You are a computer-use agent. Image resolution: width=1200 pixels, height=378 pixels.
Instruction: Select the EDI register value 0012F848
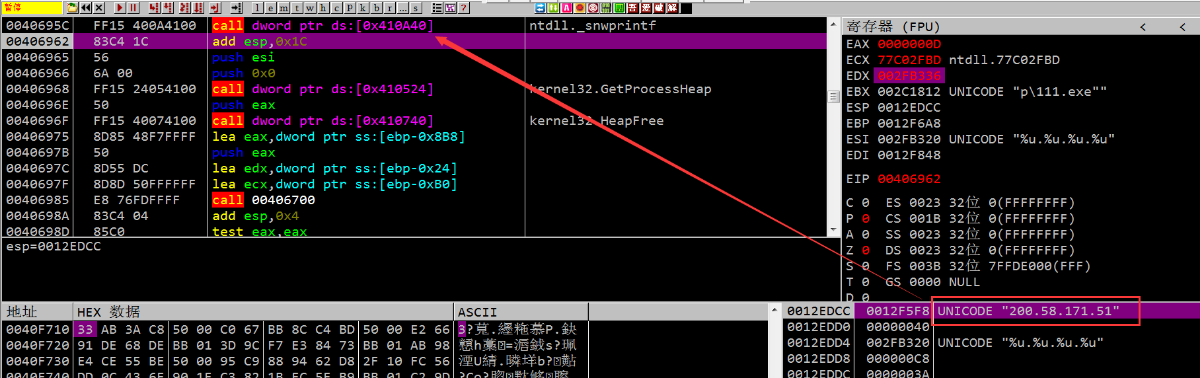coord(908,154)
